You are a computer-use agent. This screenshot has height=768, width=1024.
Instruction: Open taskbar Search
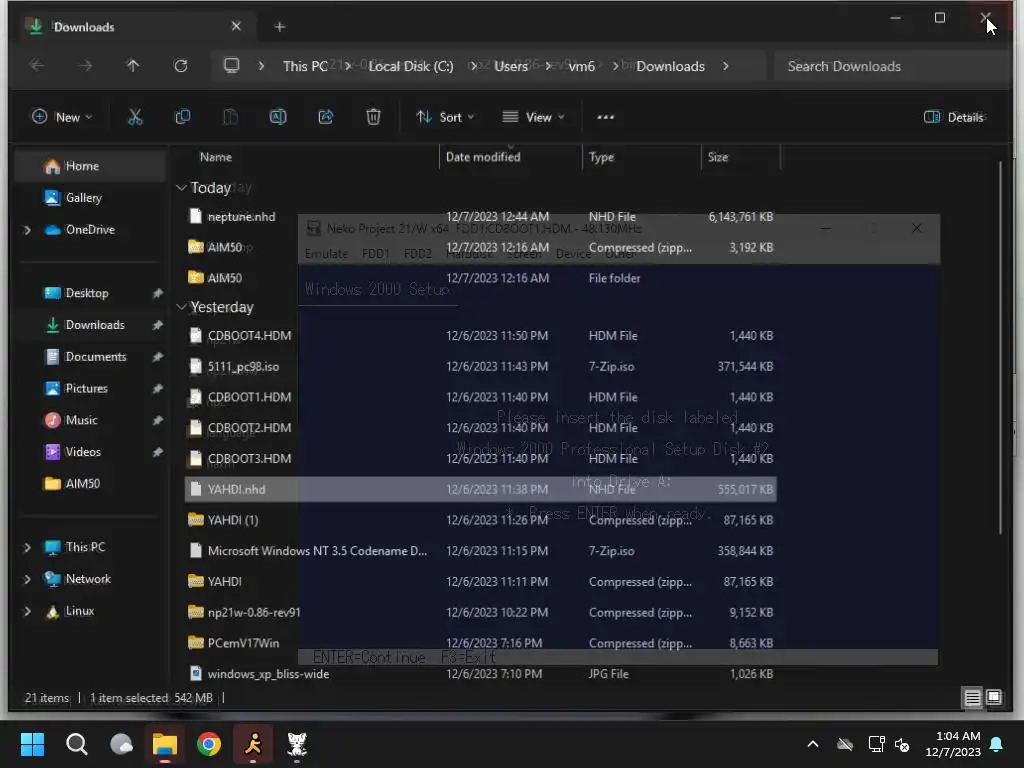point(76,744)
